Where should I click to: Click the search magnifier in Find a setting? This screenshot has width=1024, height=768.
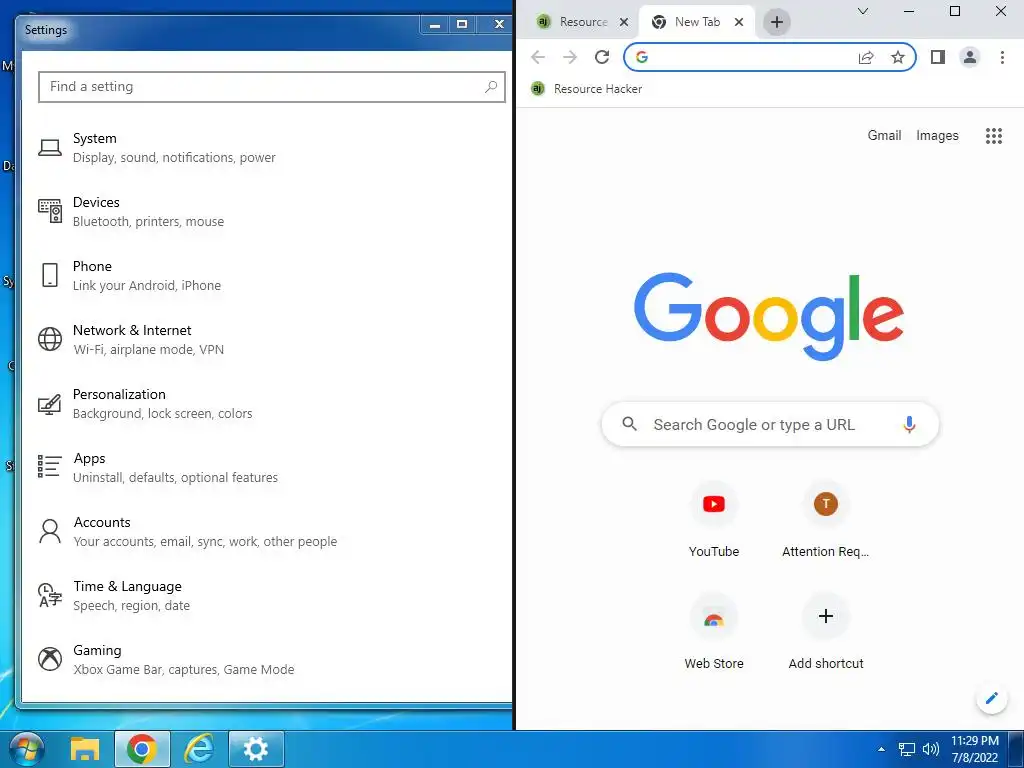point(491,86)
